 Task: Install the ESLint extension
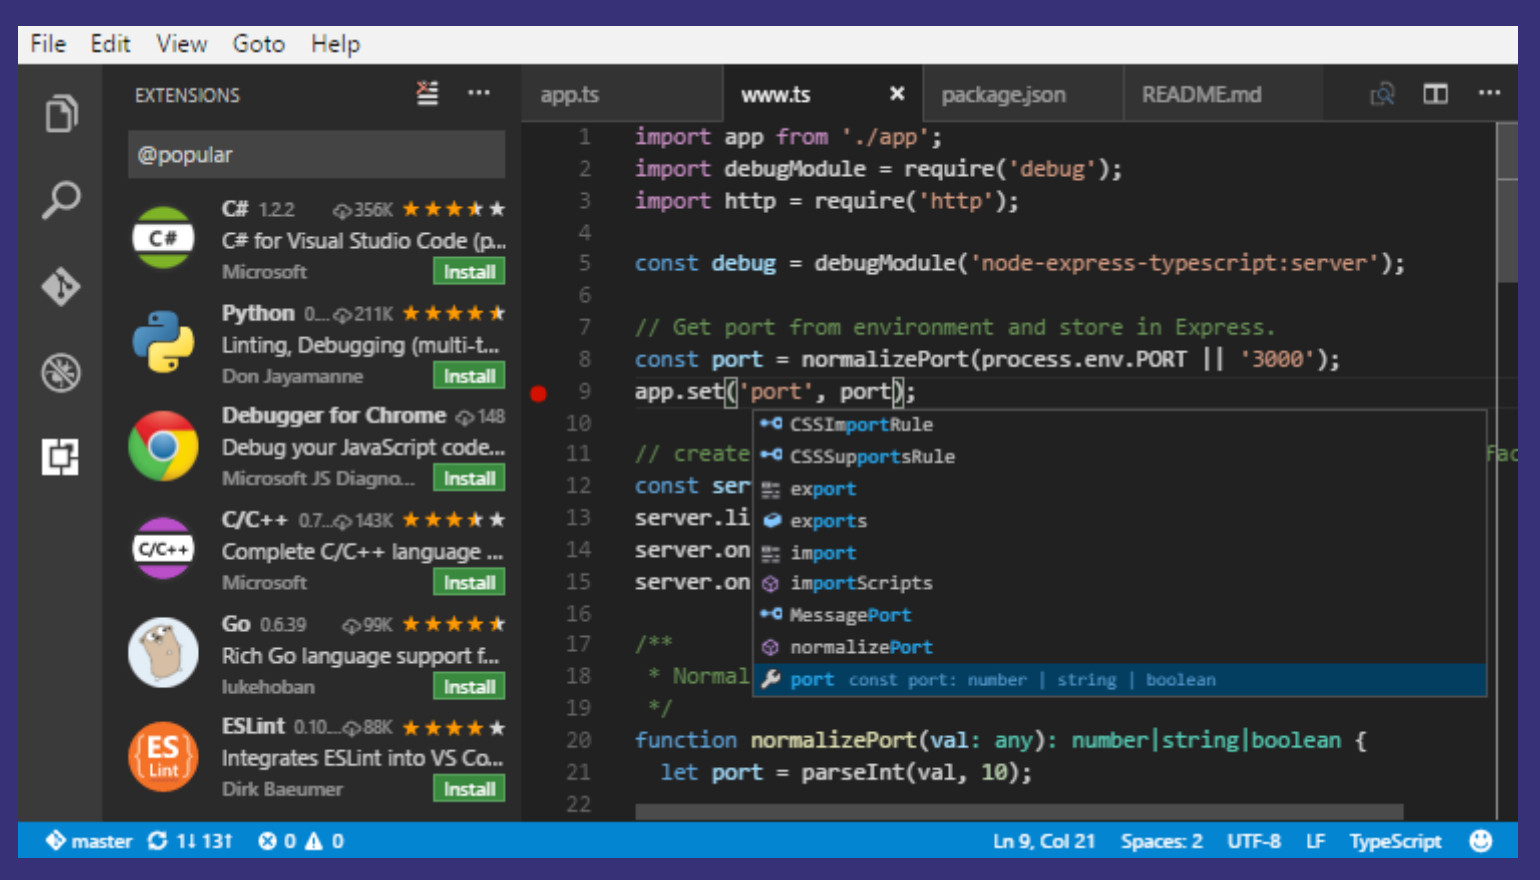[469, 790]
